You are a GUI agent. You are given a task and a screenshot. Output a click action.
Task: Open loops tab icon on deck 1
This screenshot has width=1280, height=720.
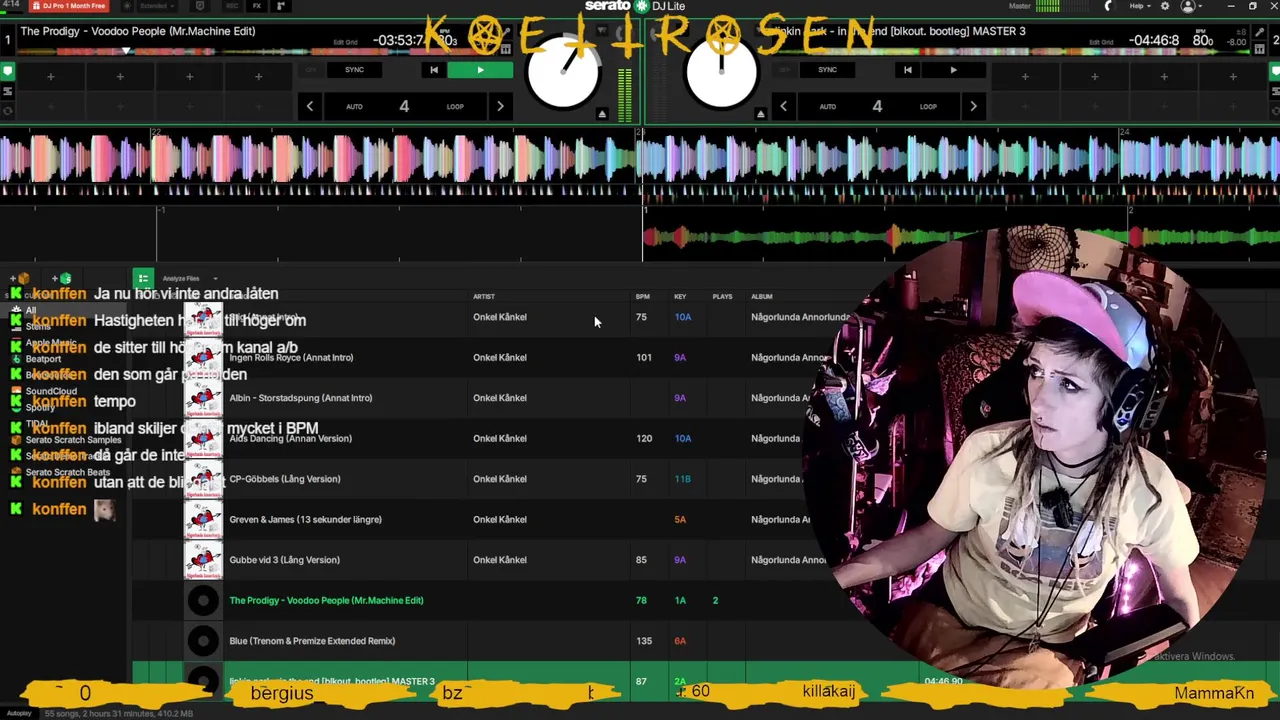(8, 109)
